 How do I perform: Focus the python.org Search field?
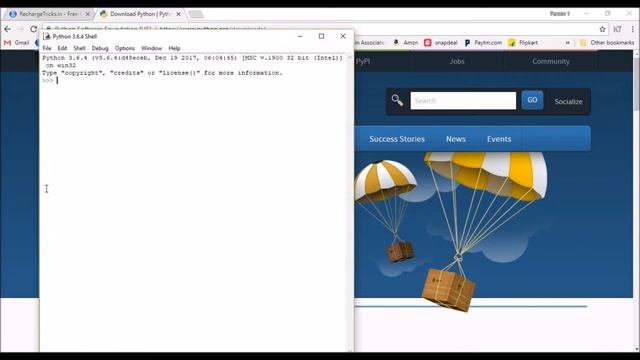click(x=463, y=101)
